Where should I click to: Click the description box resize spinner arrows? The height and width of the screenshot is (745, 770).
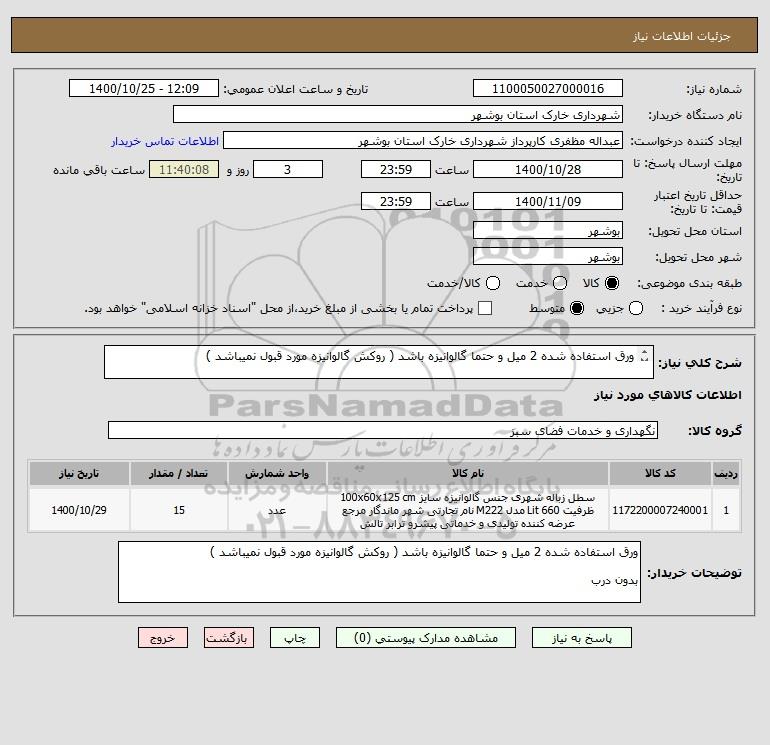tap(645, 356)
